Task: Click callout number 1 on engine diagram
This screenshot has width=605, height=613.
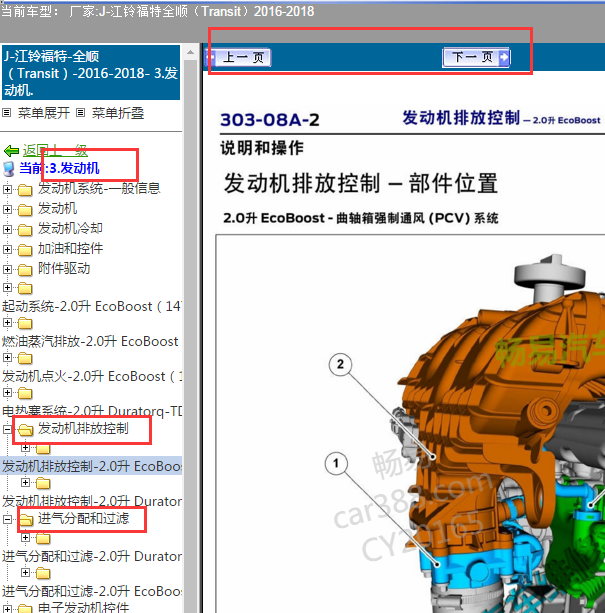Action: coord(336,463)
